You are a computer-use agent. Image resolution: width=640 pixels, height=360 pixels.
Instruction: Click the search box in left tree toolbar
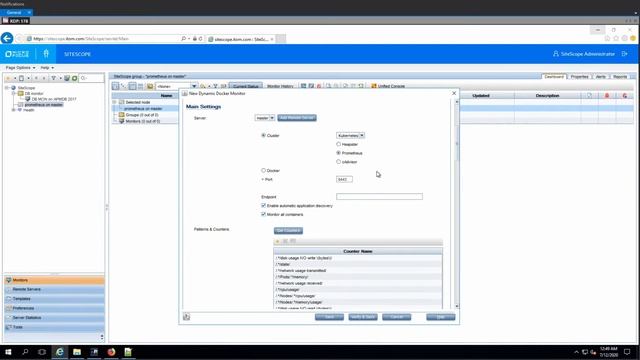91,78
